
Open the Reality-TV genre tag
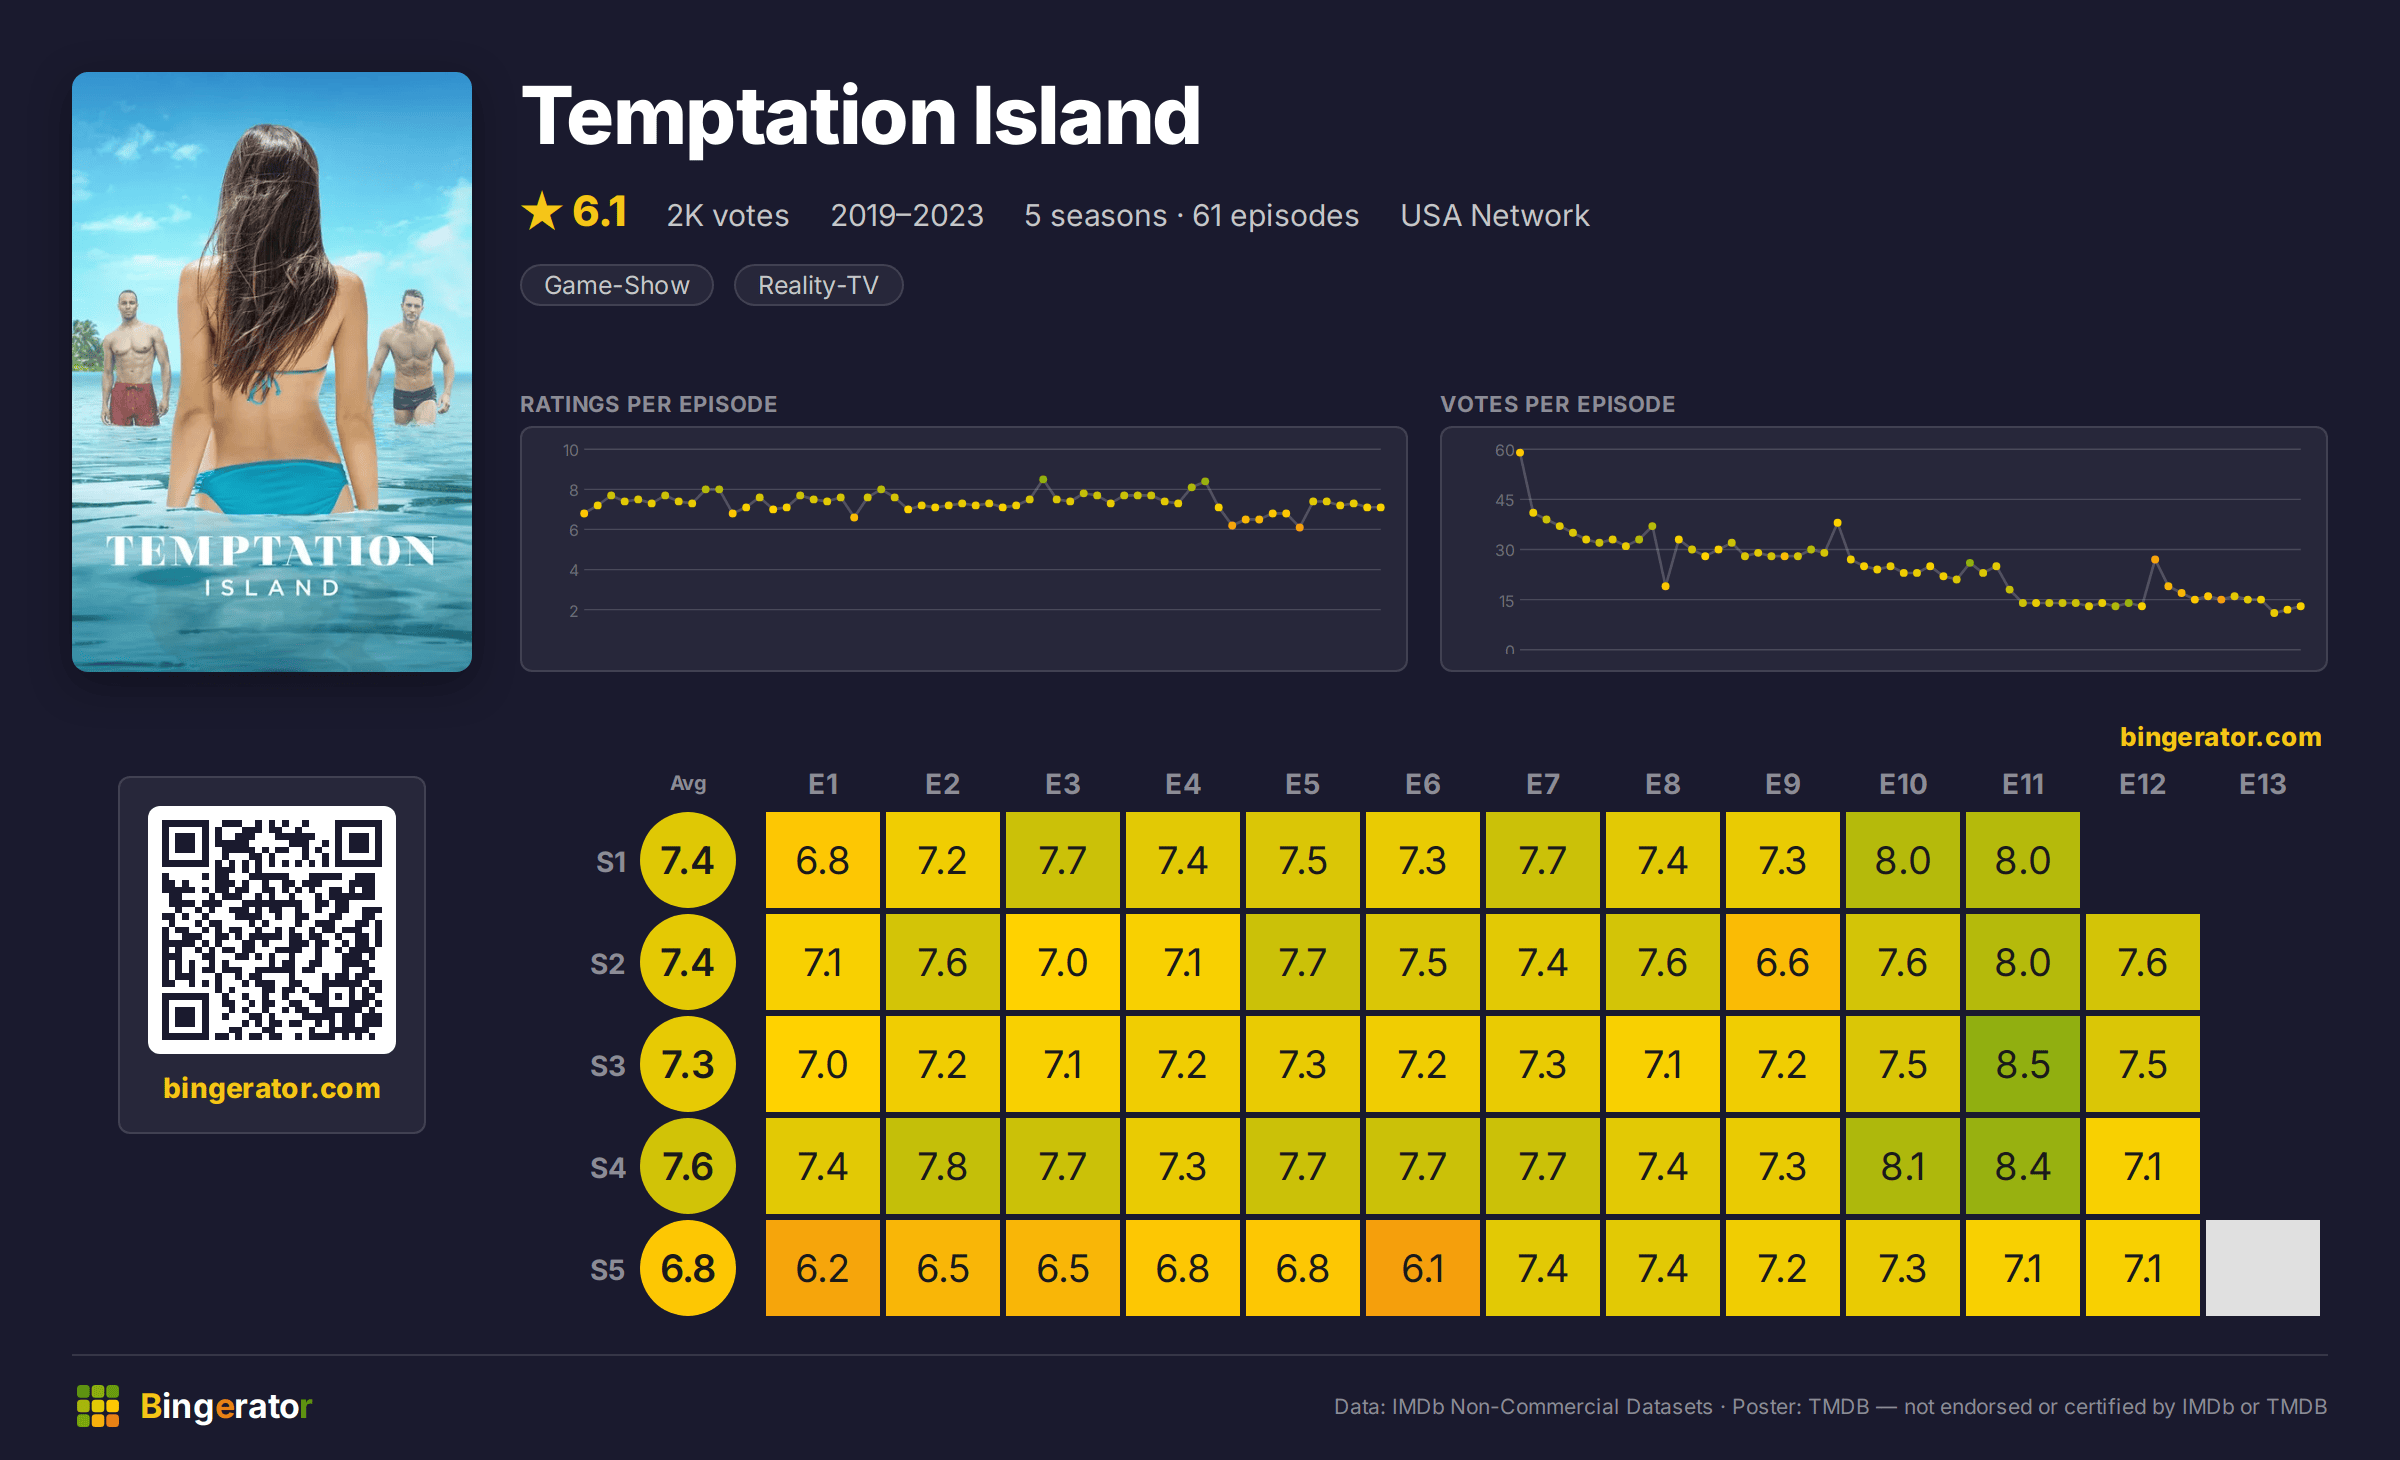coord(818,285)
